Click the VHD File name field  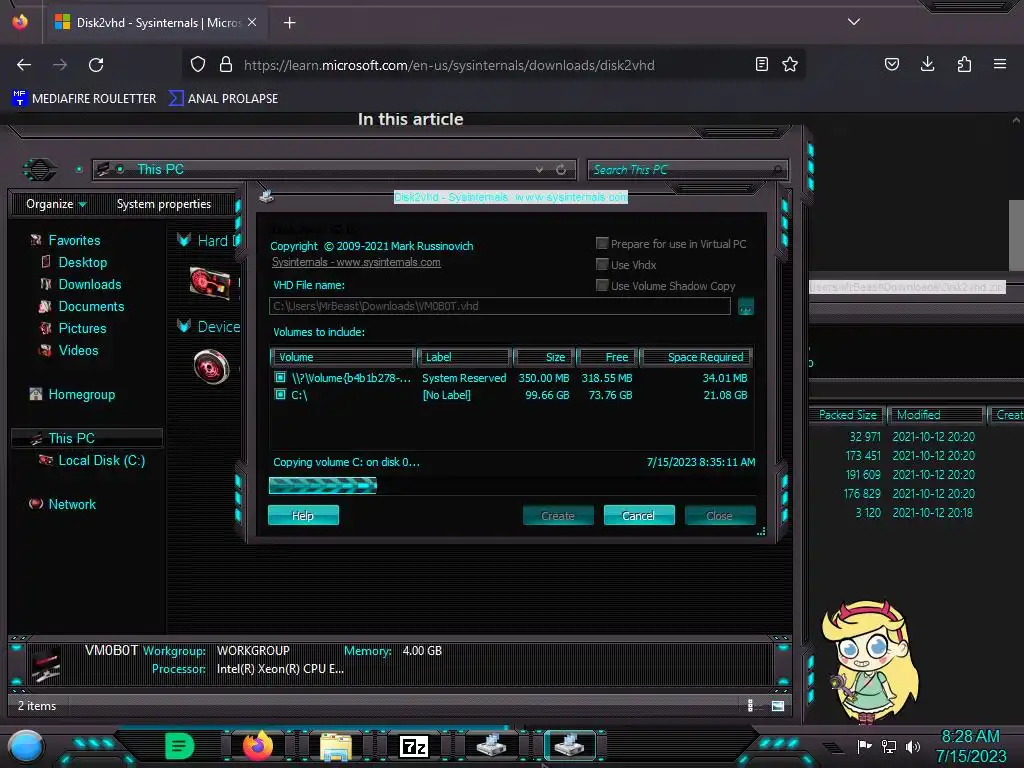(500, 306)
